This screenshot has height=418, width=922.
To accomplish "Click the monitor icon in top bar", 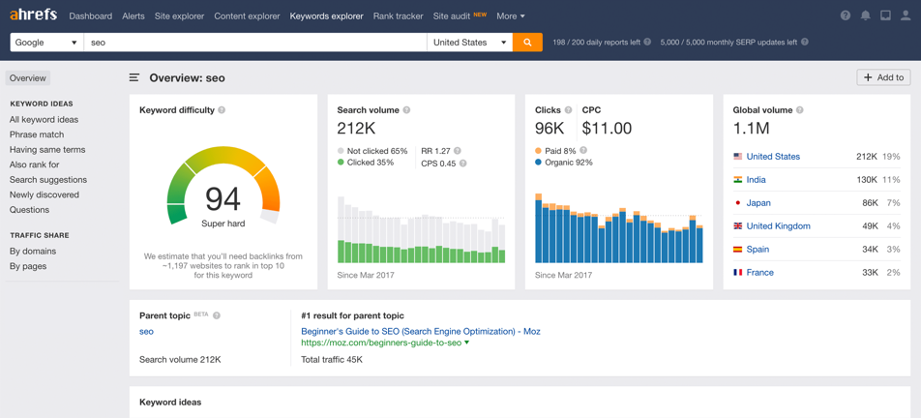I will coord(884,16).
